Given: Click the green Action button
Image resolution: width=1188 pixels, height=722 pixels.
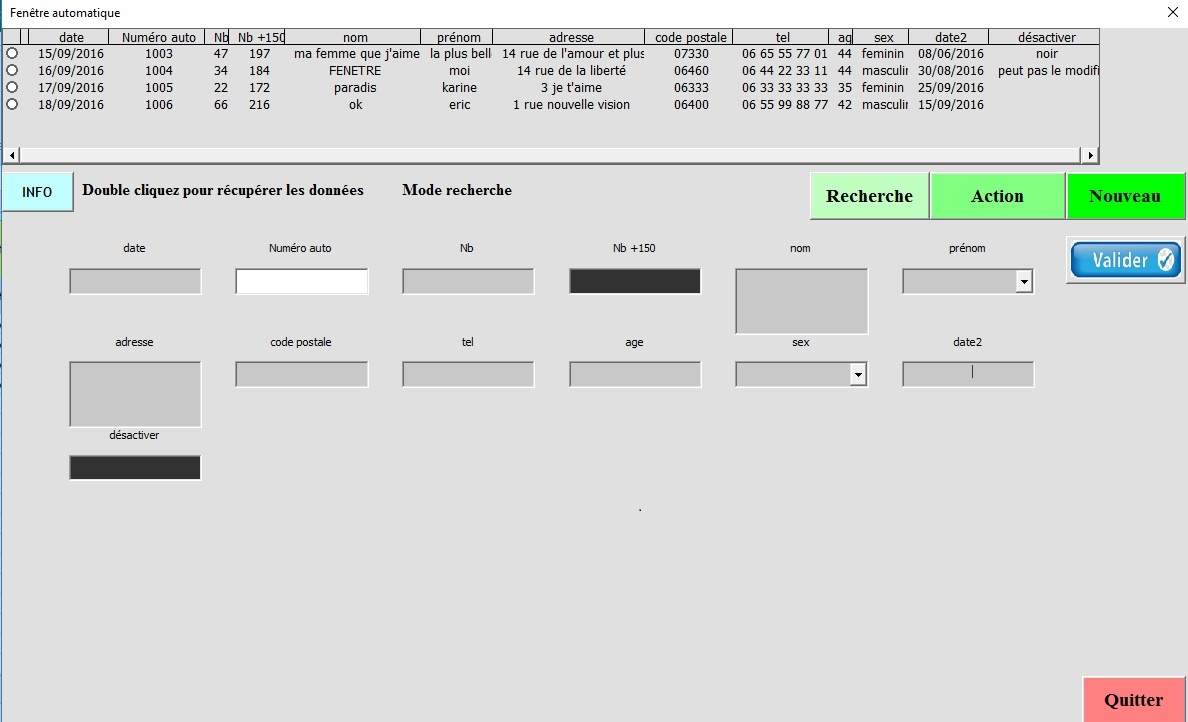Looking at the screenshot, I should pyautogui.click(x=997, y=196).
